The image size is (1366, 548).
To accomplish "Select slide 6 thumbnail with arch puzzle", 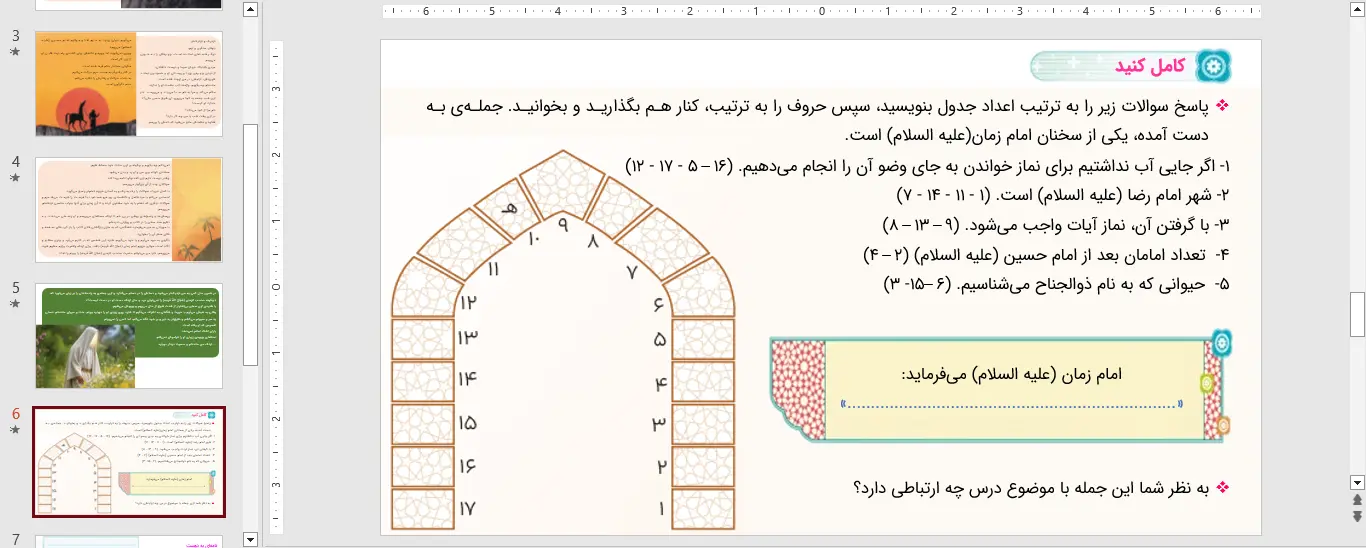I will 129,461.
